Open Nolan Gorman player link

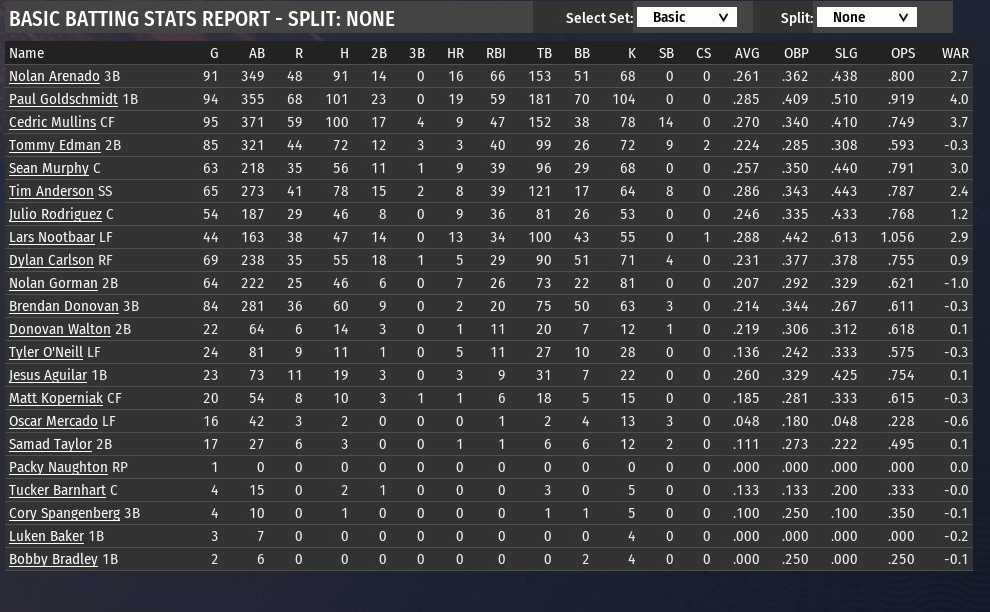point(54,284)
